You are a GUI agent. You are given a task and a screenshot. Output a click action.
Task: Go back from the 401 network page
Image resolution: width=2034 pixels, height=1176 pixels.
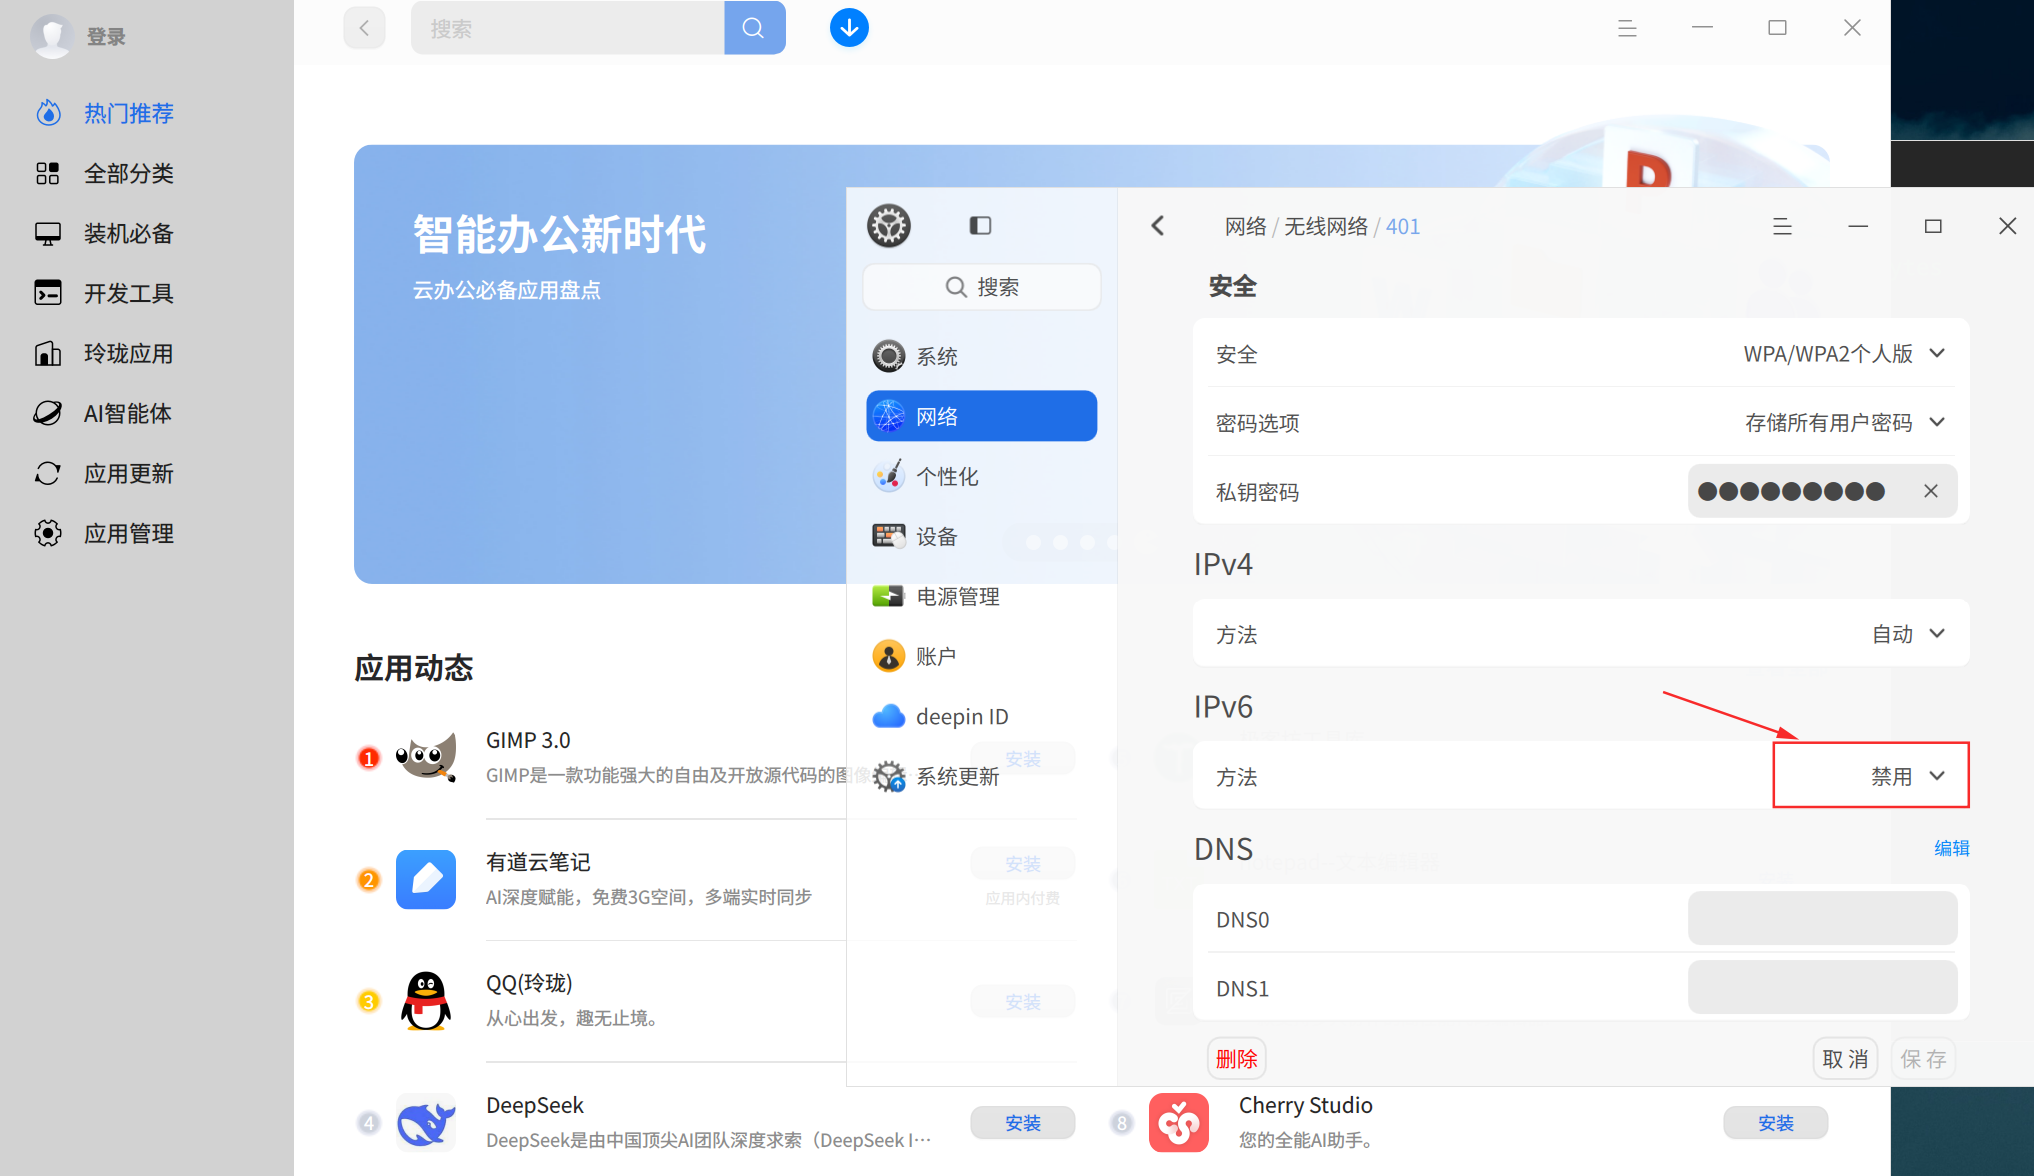coord(1158,226)
